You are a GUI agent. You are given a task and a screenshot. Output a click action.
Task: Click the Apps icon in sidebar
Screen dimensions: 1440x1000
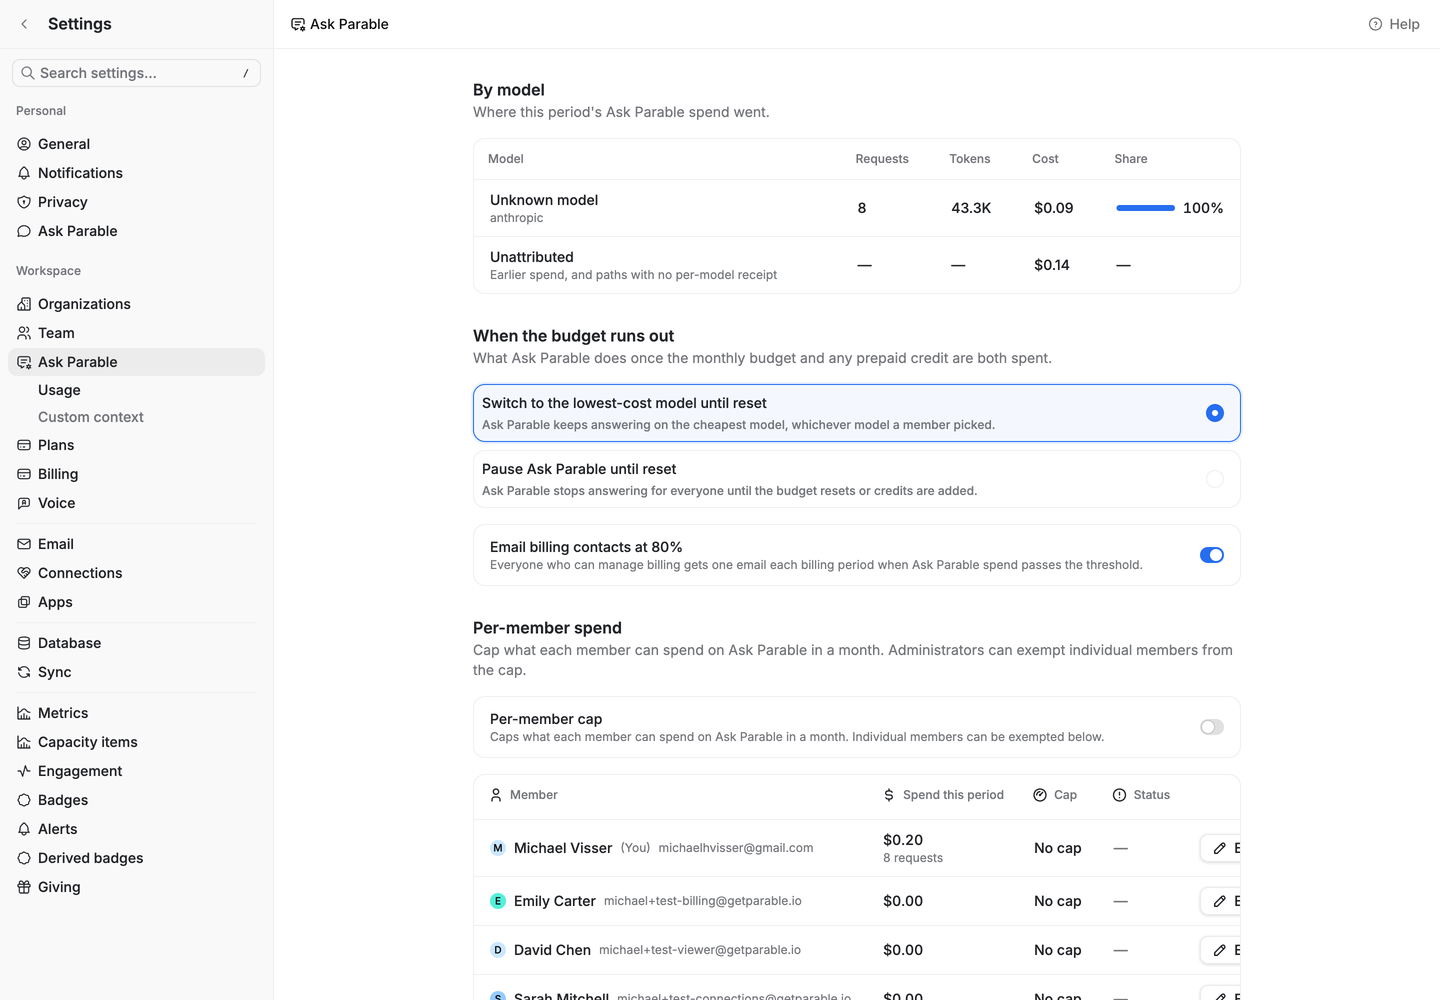[x=24, y=602]
